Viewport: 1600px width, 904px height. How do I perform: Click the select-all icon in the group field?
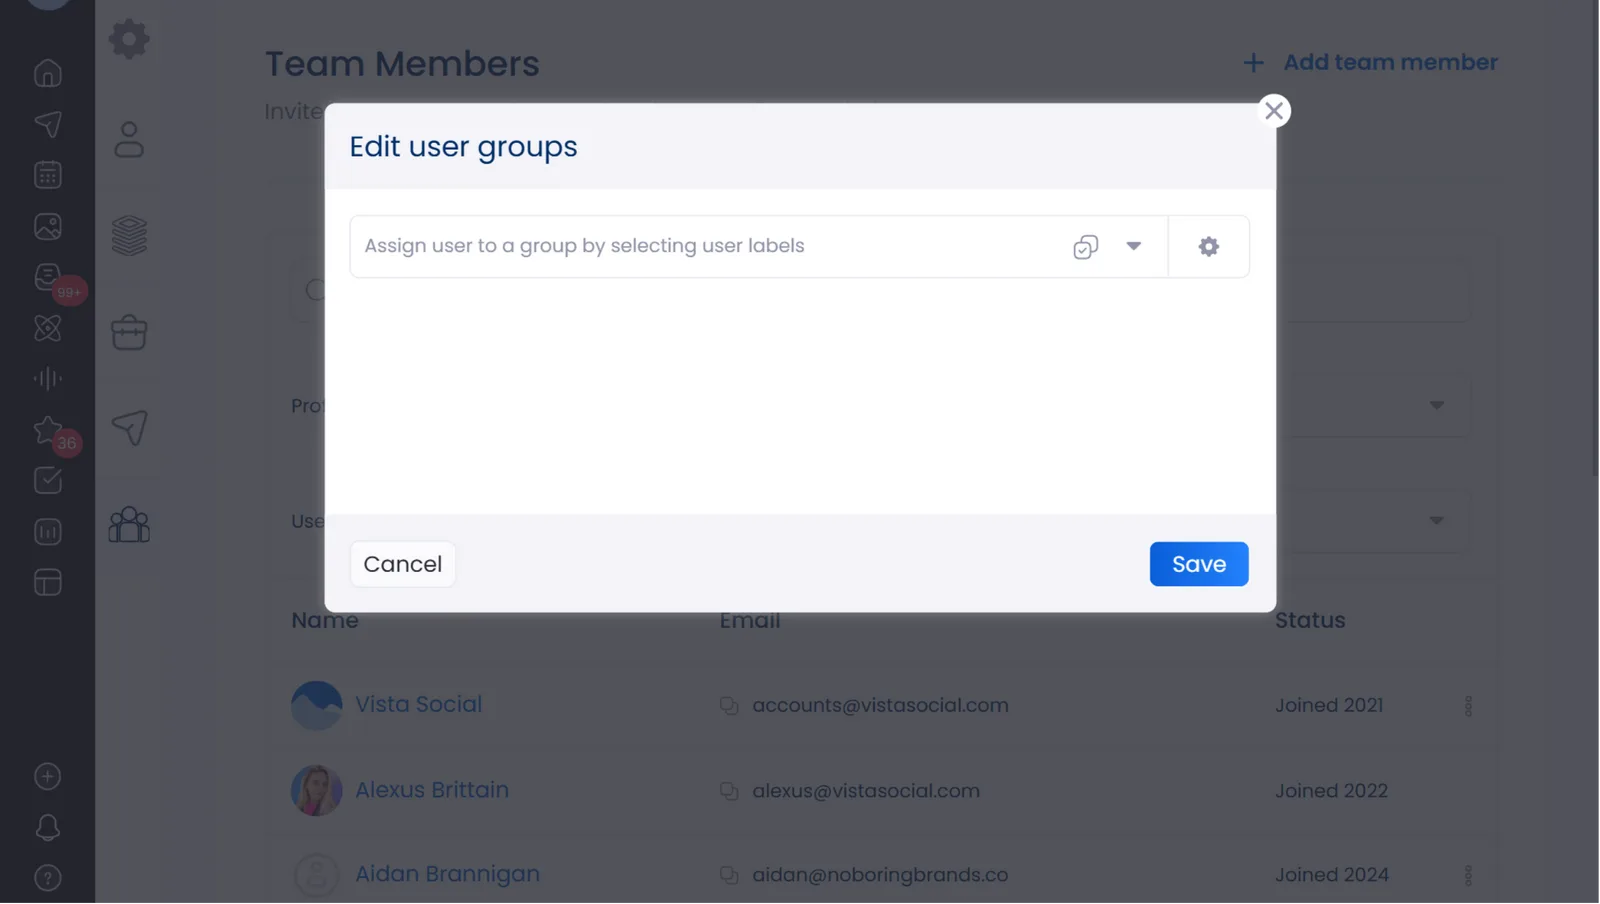(1085, 247)
